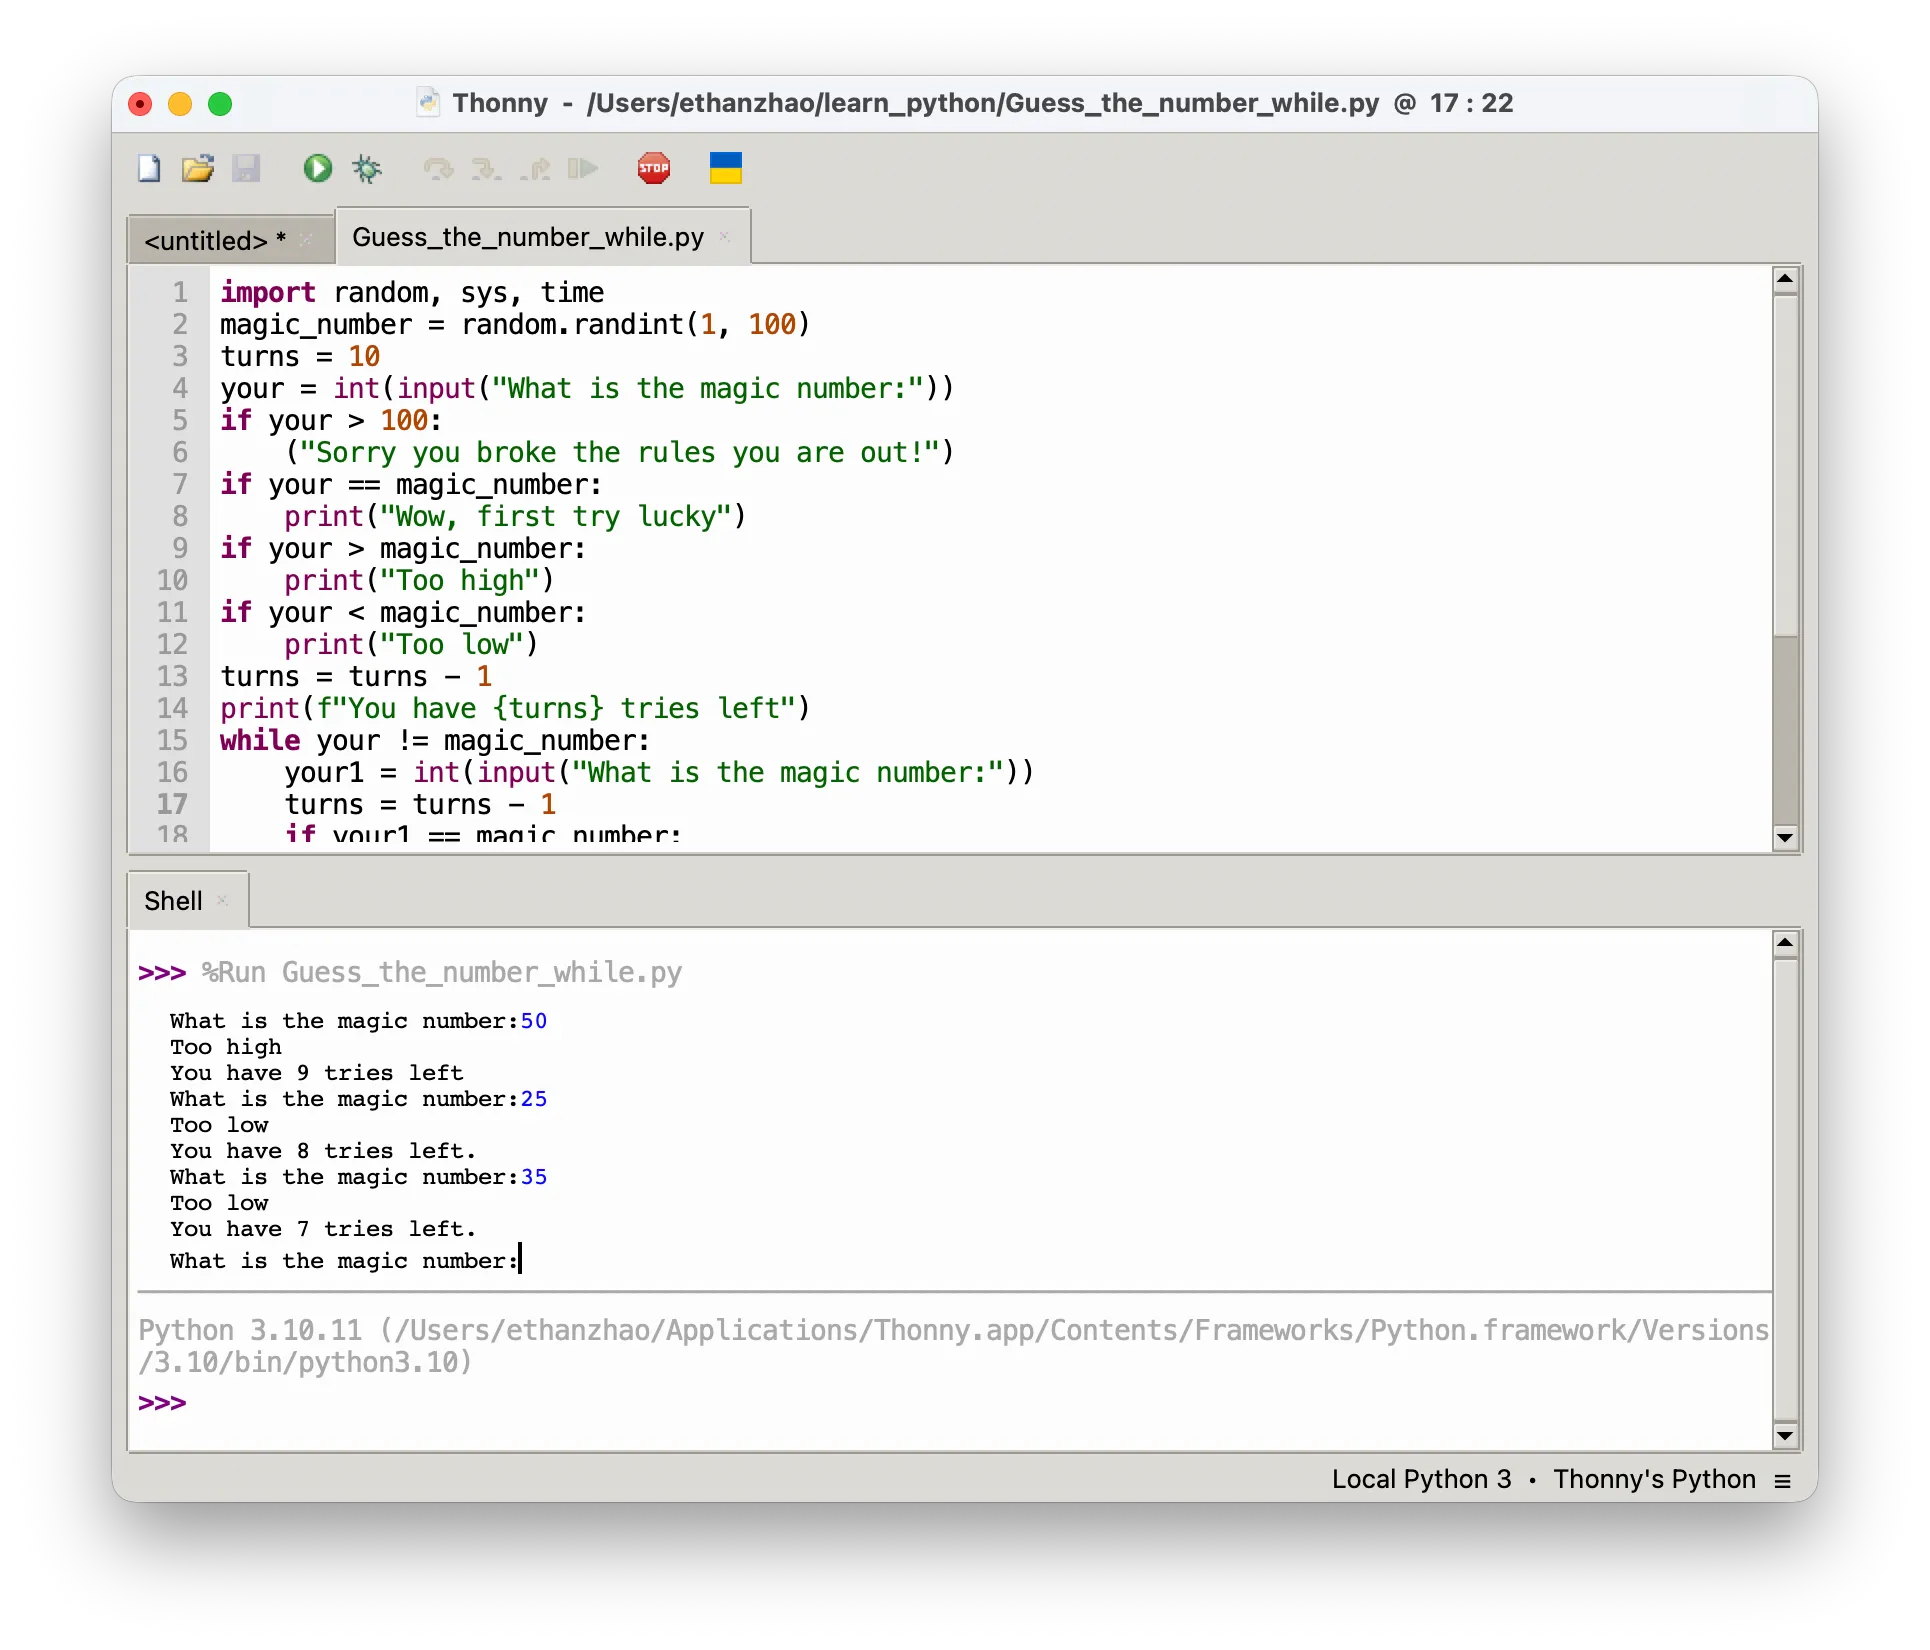Click the Resume execution icon
1930x1650 pixels.
[583, 168]
